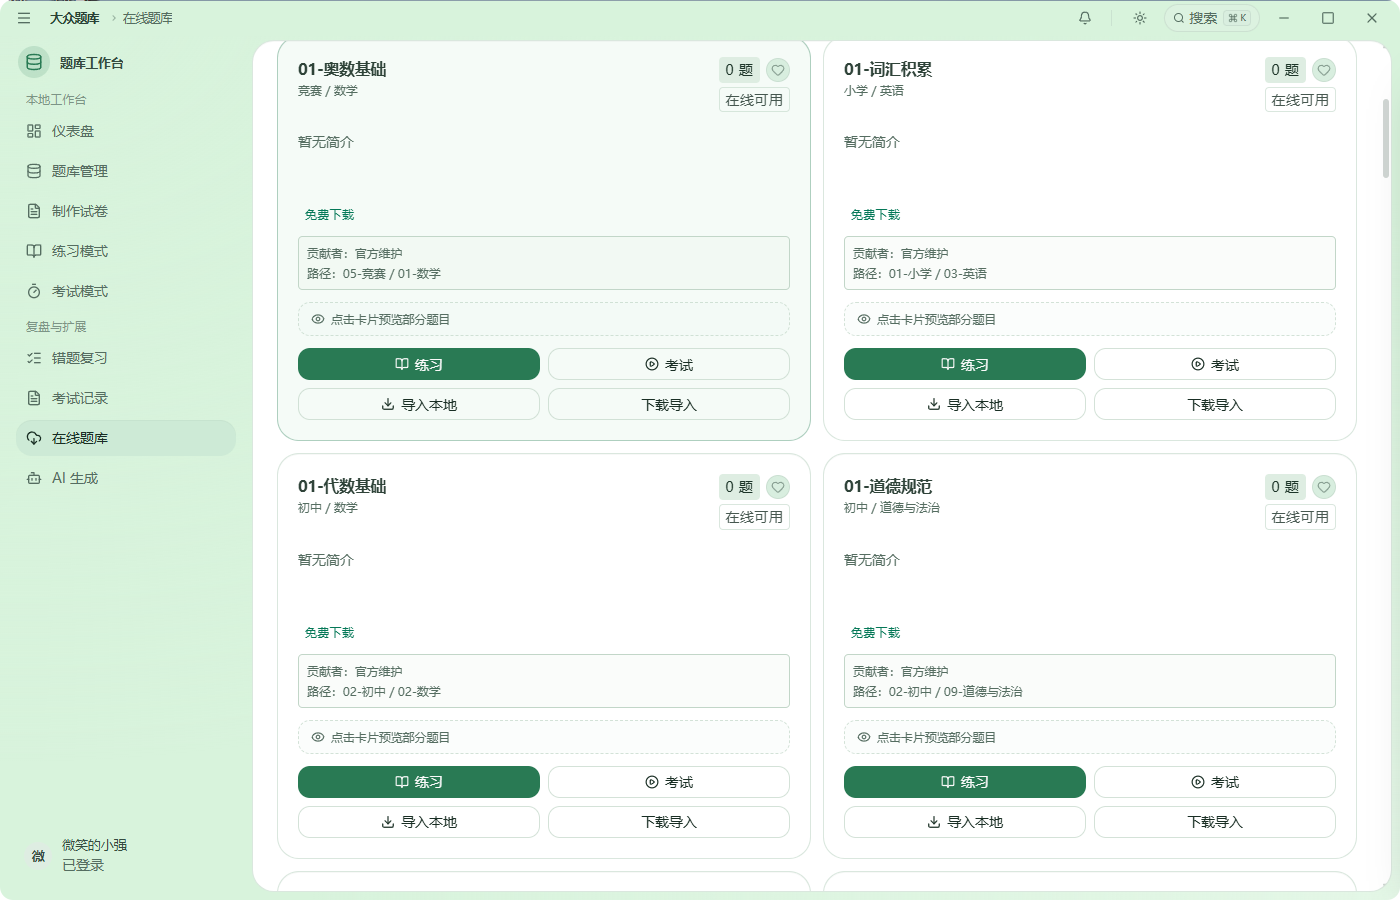Start 练习 for 01-代数基础
Viewport: 1400px width, 900px height.
pos(419,782)
